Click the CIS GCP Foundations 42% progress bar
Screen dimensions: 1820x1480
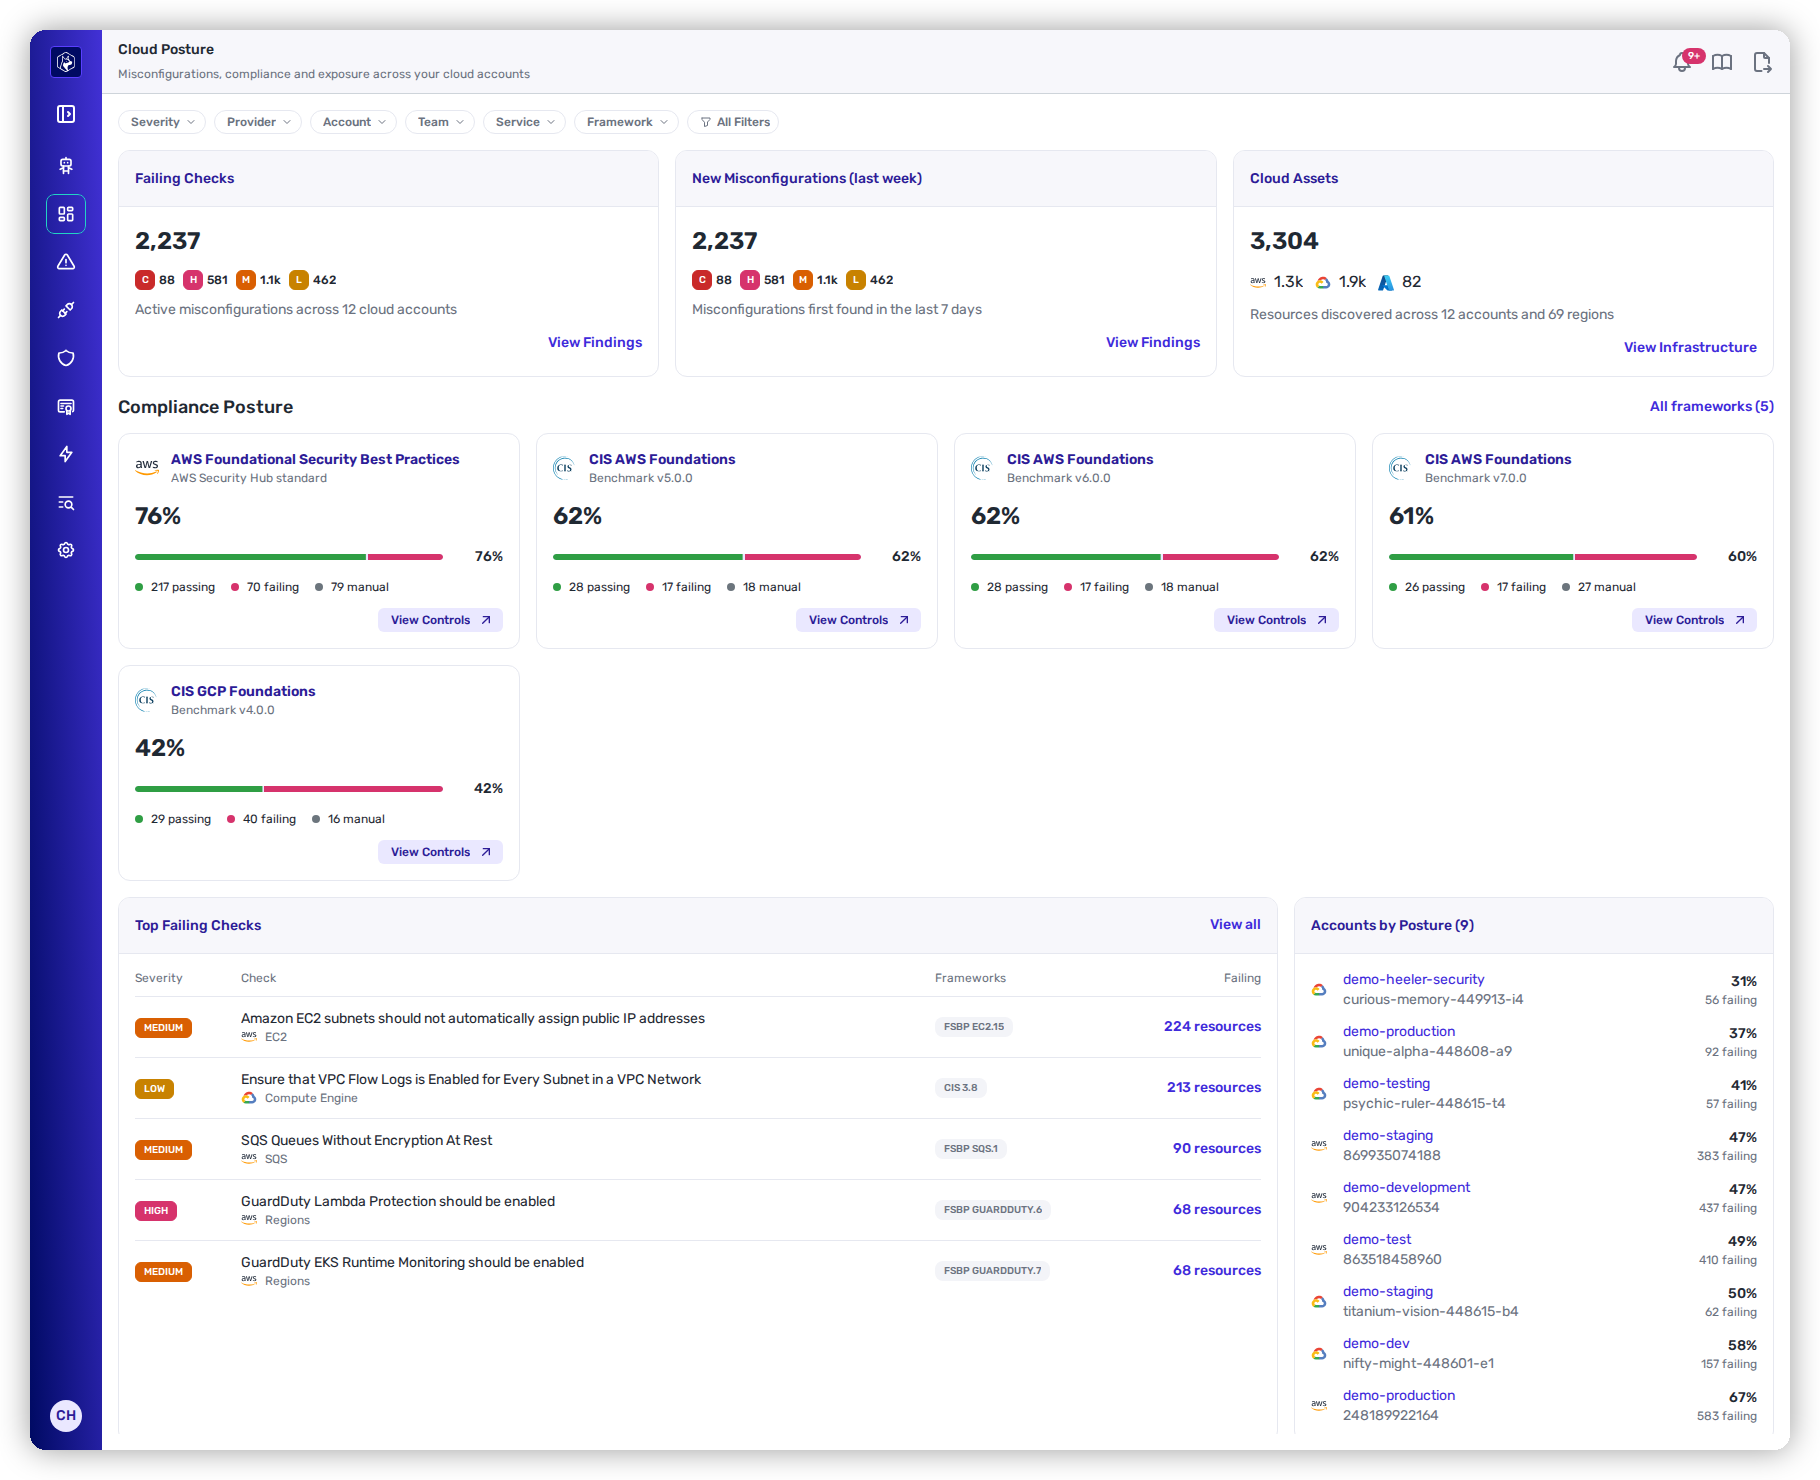coord(289,789)
